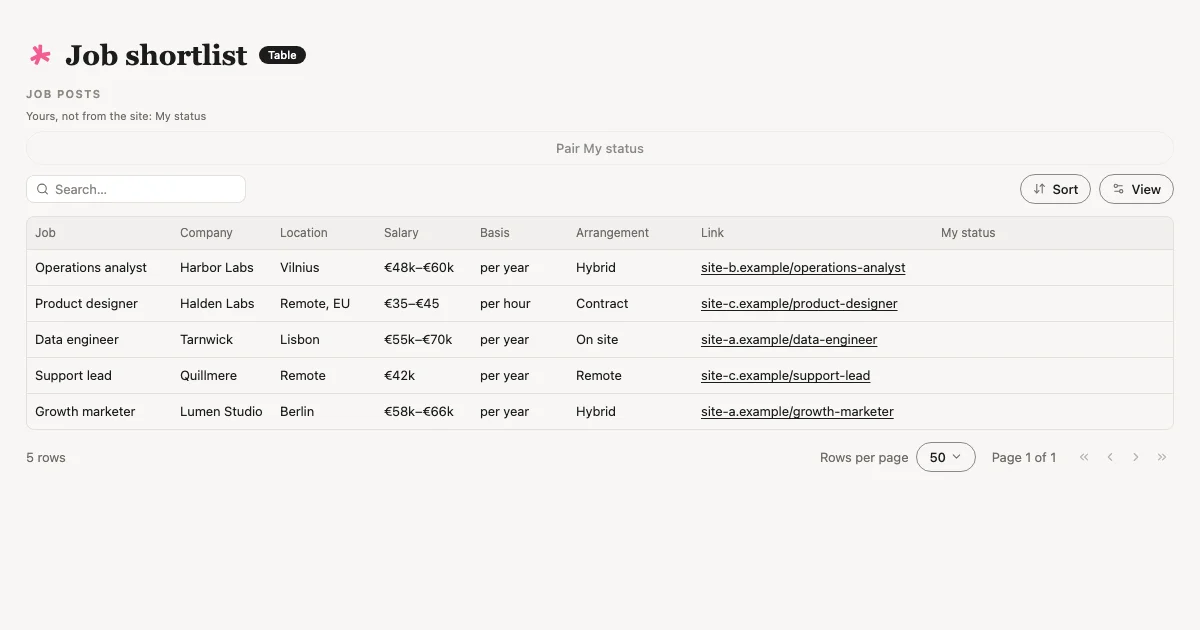Open site-b.example/operations-analyst link
This screenshot has height=630, width=1200.
(x=803, y=267)
